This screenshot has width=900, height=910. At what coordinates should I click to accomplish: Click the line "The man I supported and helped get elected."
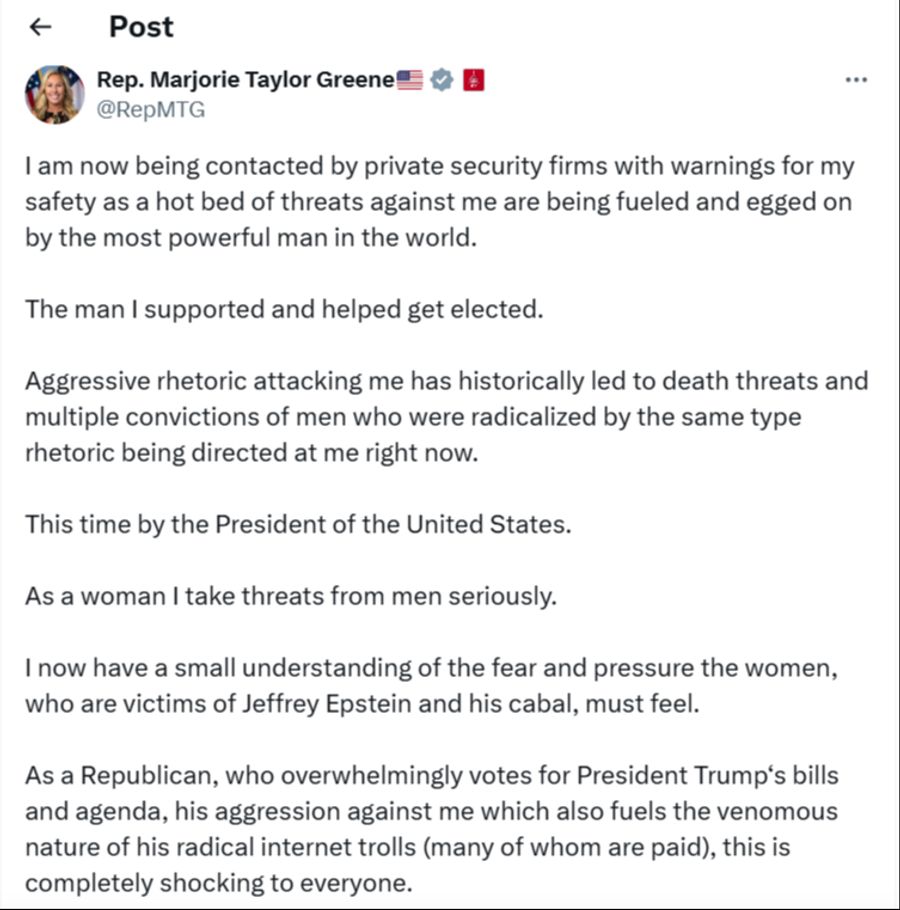(x=284, y=309)
